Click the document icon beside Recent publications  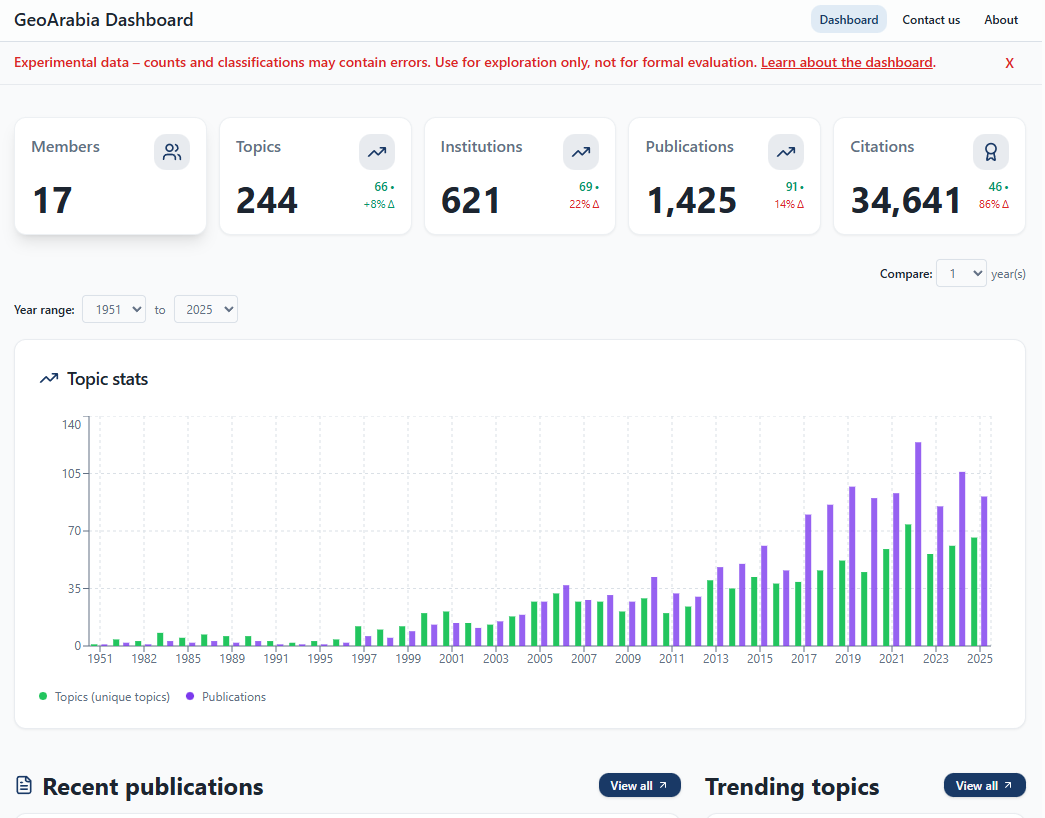click(24, 786)
